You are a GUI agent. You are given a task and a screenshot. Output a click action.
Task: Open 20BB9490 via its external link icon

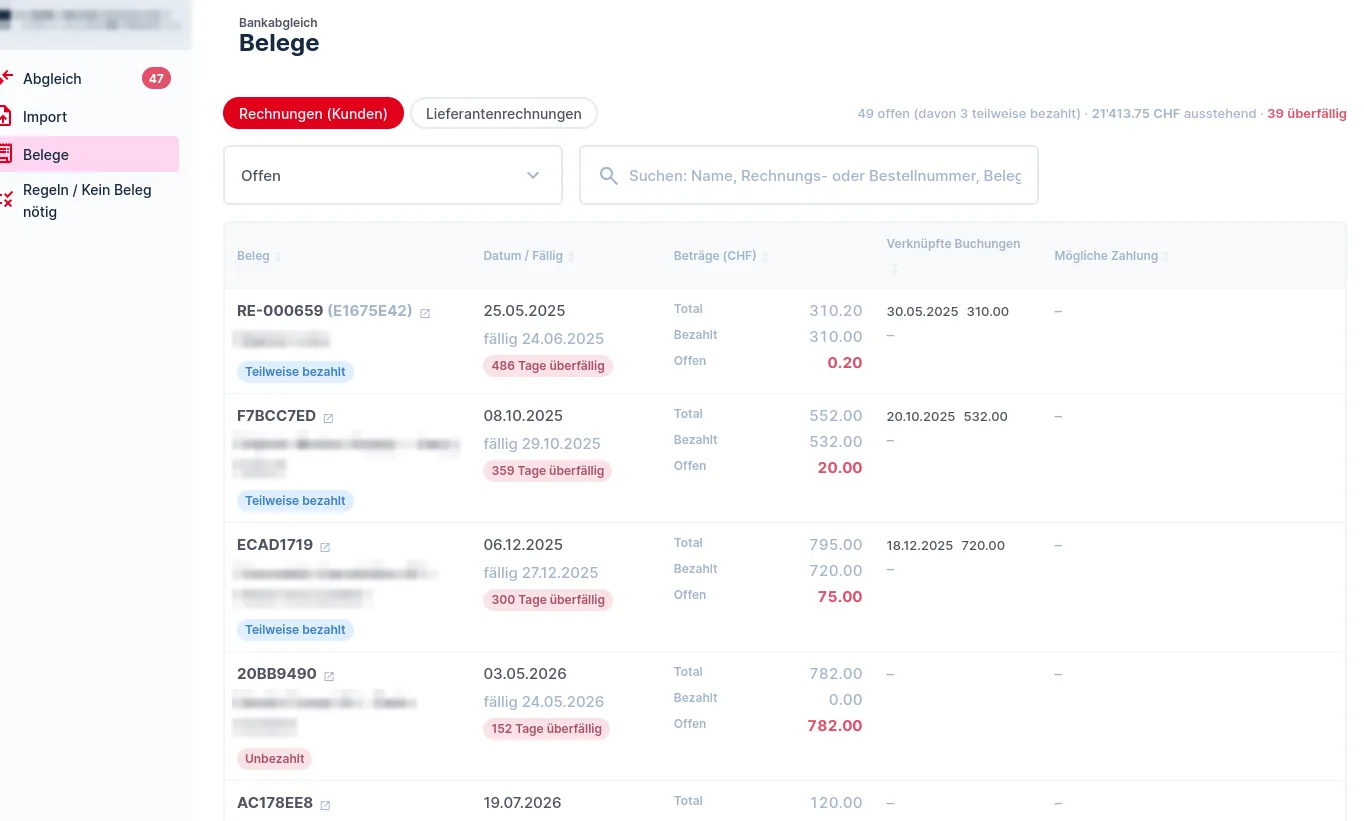pos(329,675)
